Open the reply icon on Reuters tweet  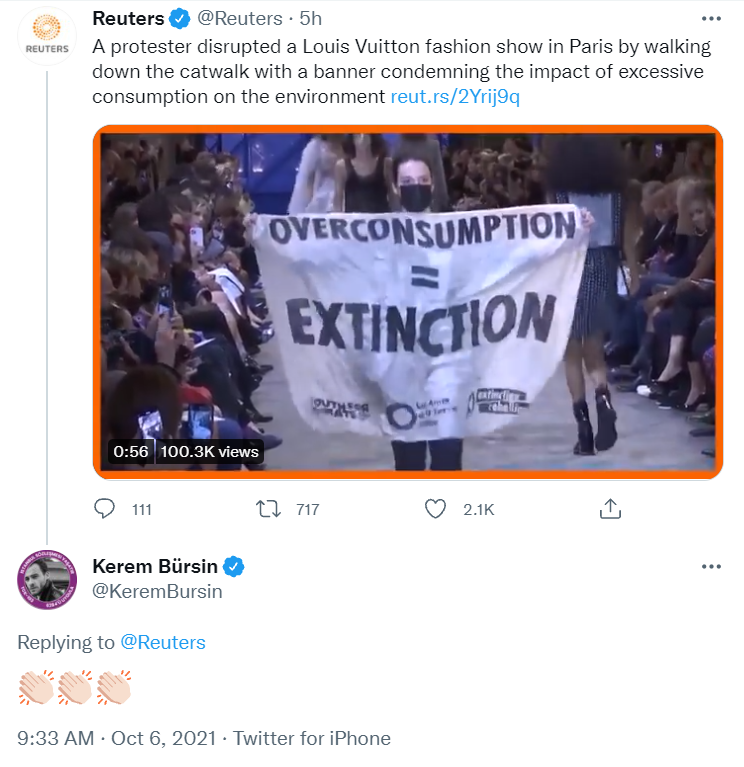pos(104,509)
